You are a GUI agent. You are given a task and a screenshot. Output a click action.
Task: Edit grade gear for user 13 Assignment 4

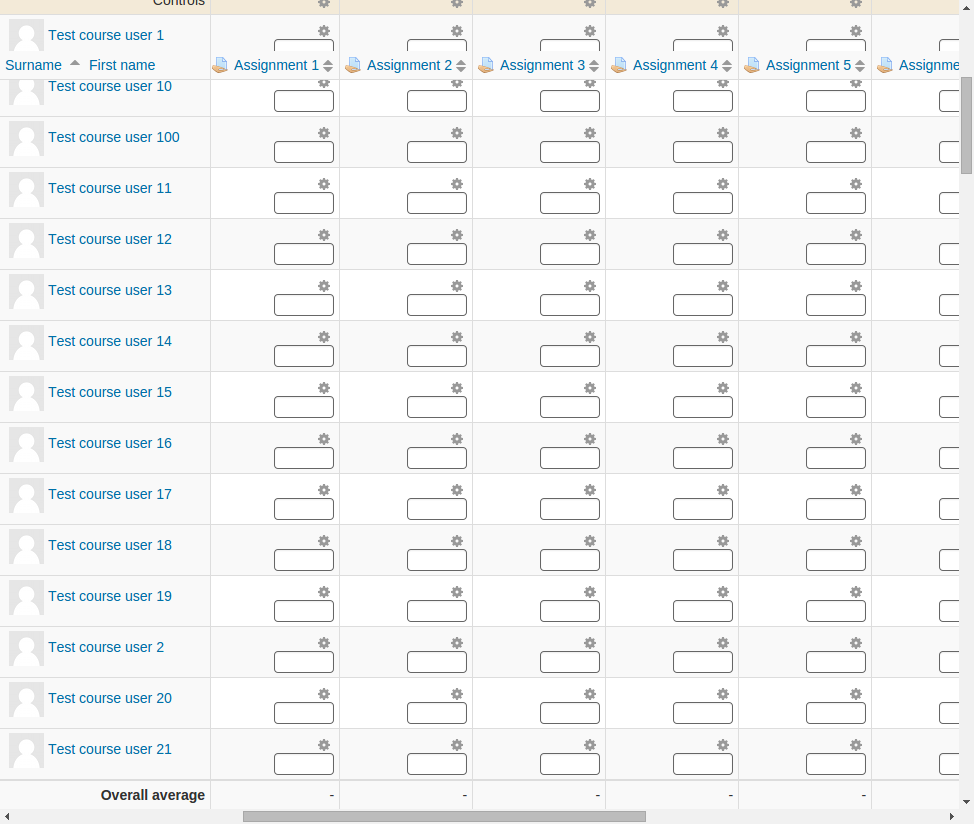point(723,286)
